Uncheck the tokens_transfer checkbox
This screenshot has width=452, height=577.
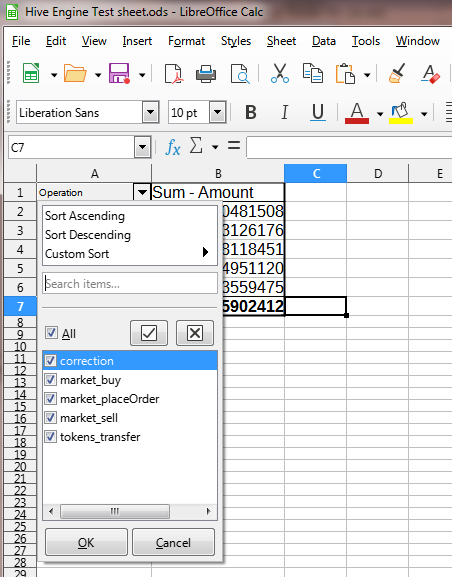51,437
